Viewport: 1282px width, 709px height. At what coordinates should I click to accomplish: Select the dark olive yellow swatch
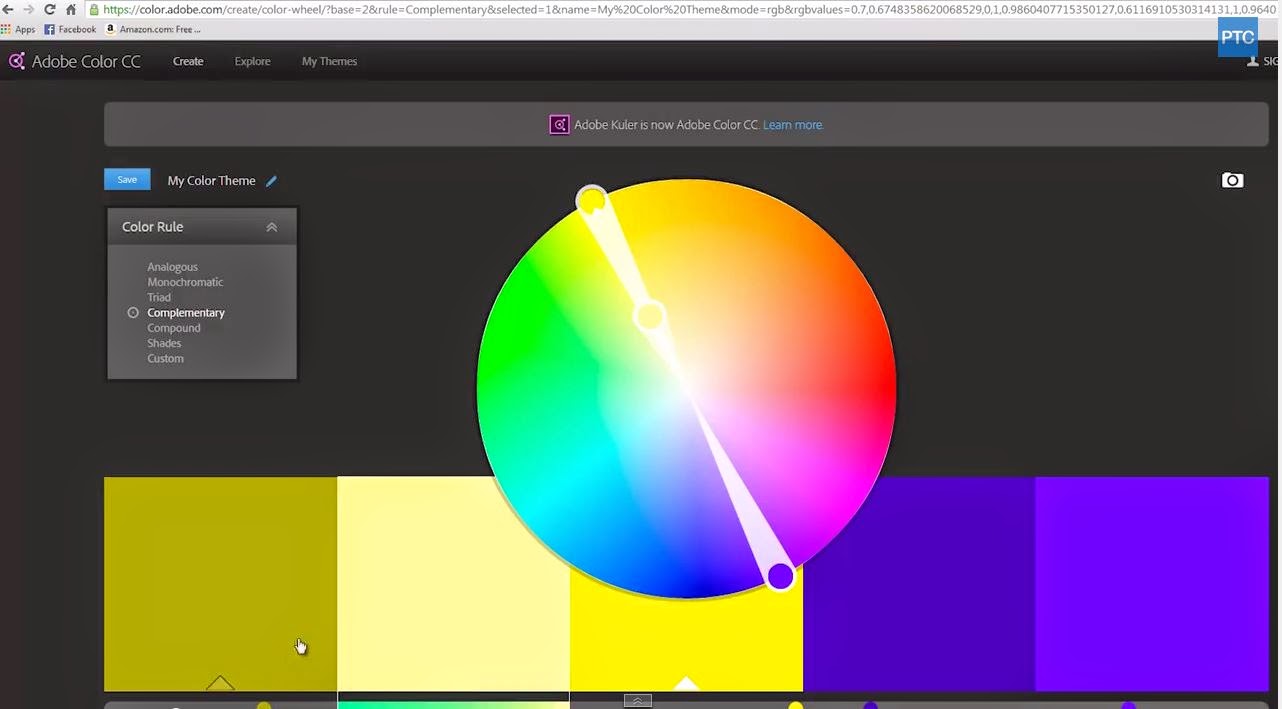[220, 584]
